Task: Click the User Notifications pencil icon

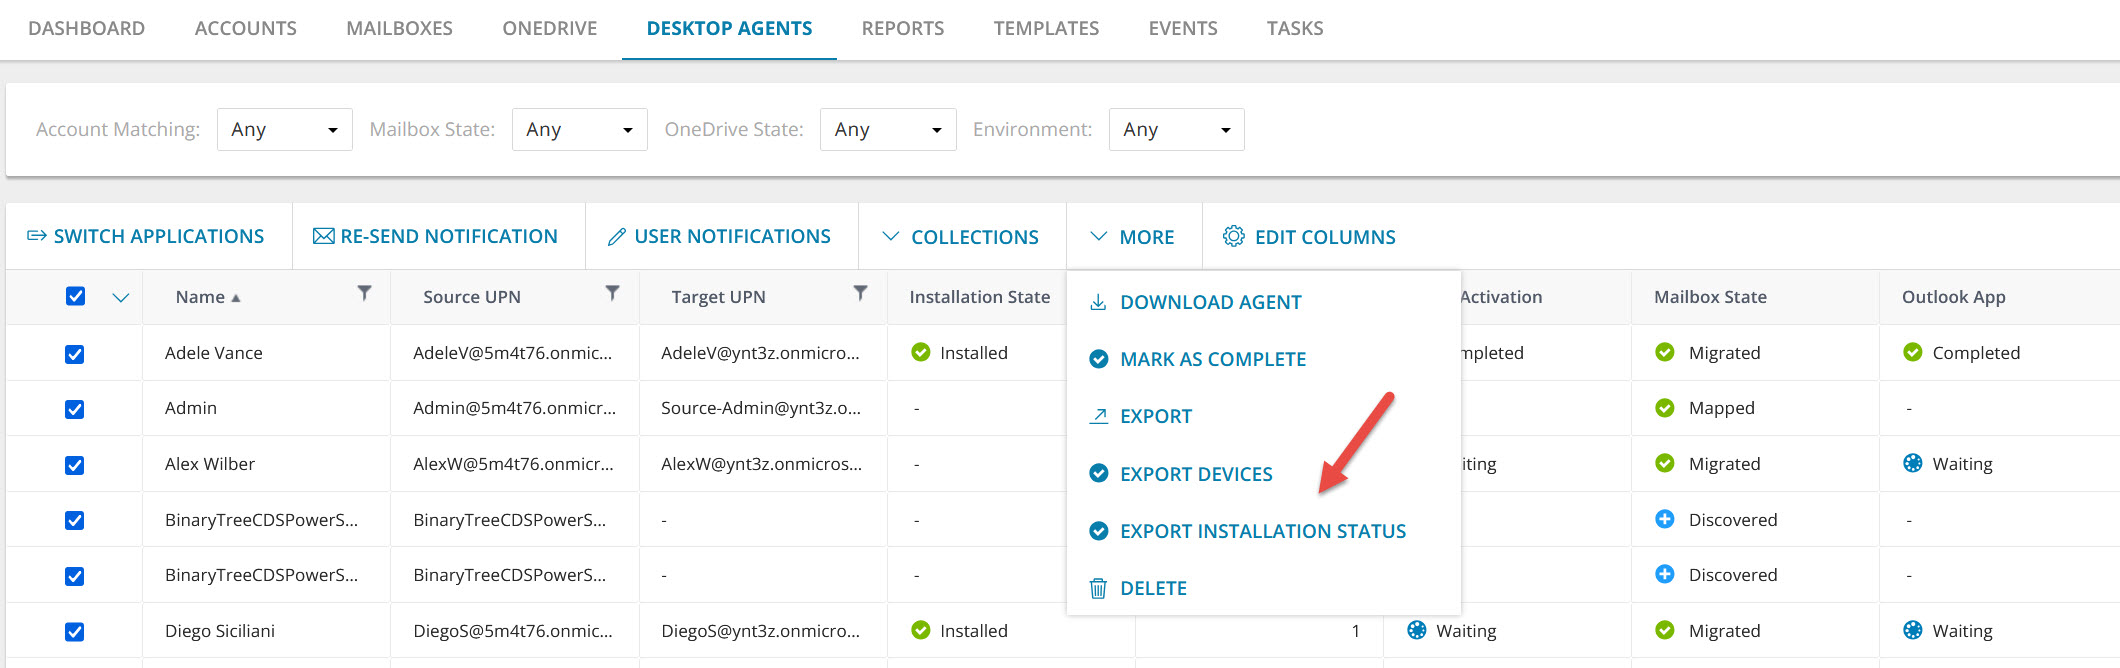Action: (617, 237)
